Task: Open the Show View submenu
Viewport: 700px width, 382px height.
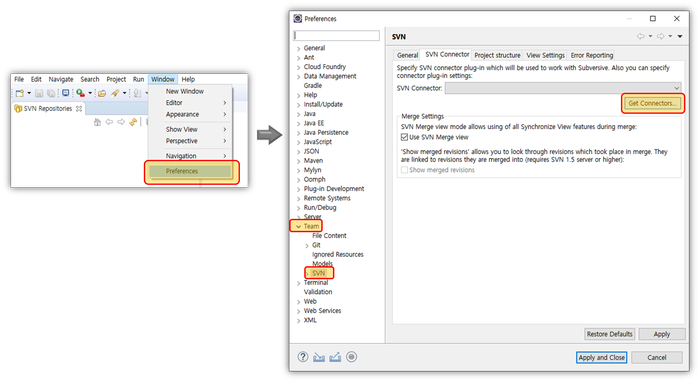Action: click(191, 129)
